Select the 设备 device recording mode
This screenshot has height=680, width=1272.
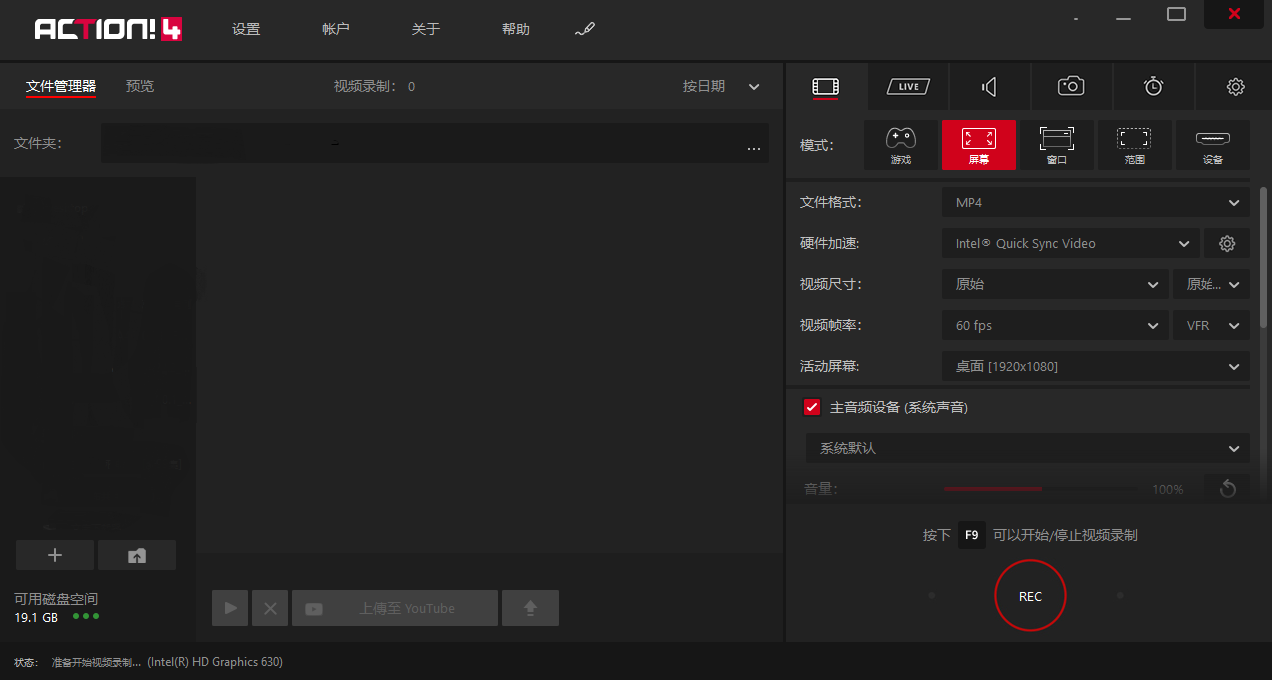click(x=1213, y=145)
